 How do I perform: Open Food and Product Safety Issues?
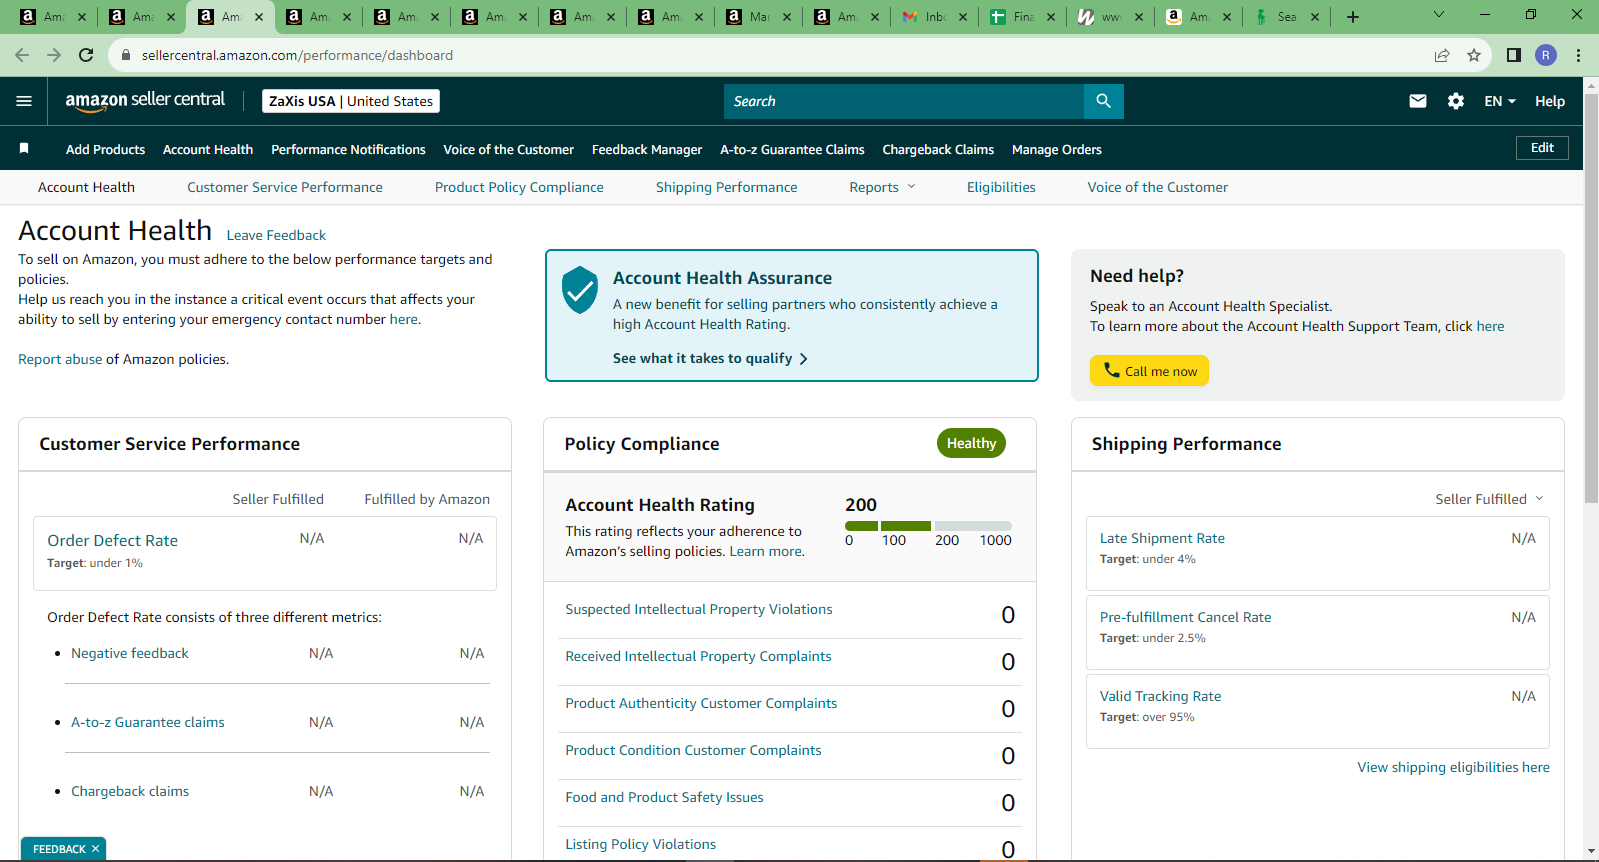664,797
